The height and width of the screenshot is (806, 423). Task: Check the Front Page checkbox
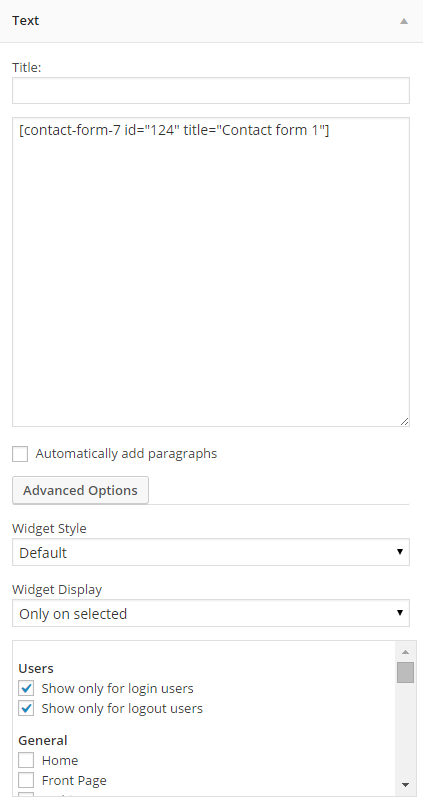coord(26,780)
